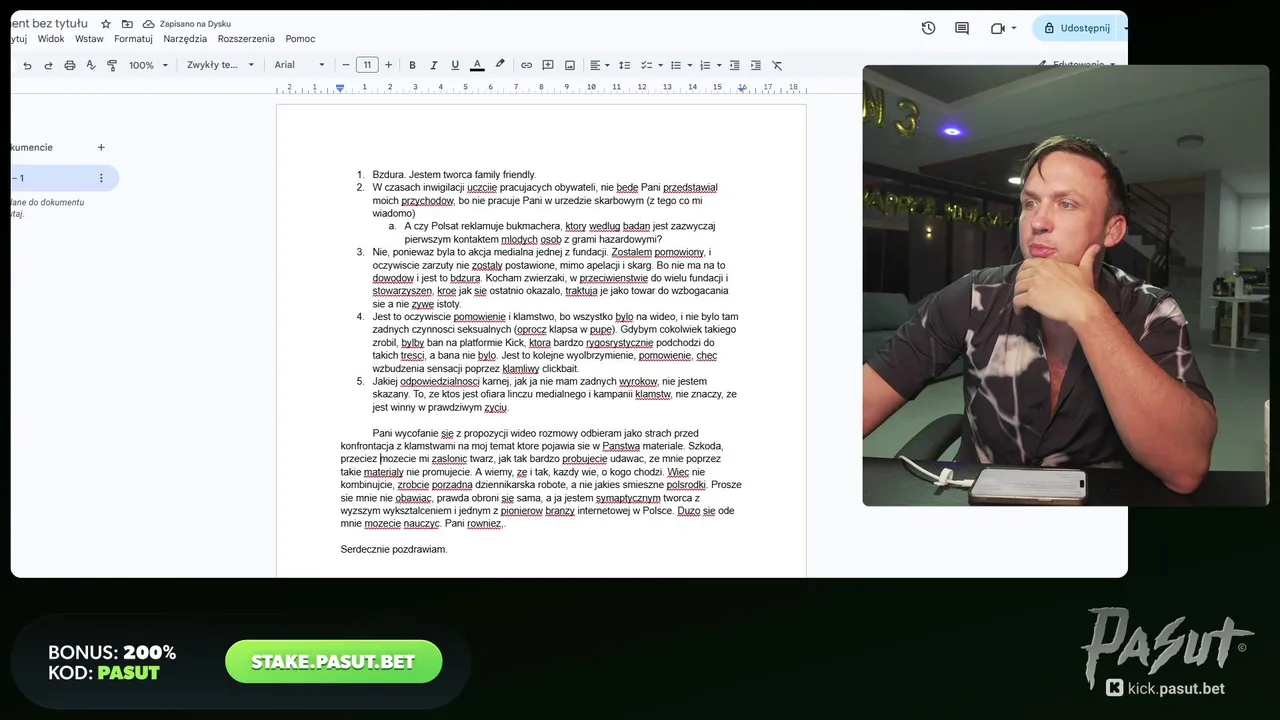
Task: Open the zoom 100% dropdown
Action: coord(147,65)
